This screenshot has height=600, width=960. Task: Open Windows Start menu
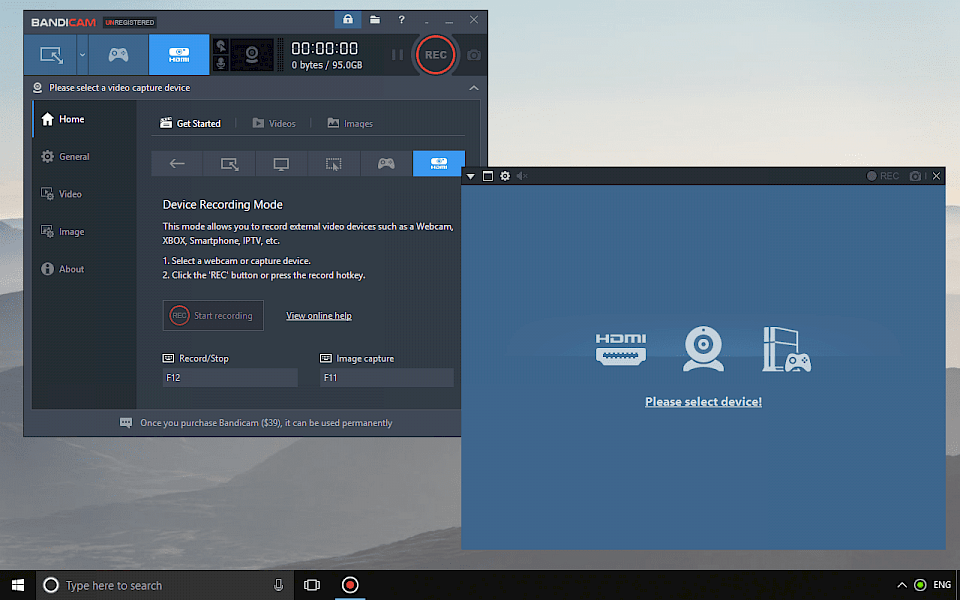click(x=18, y=585)
